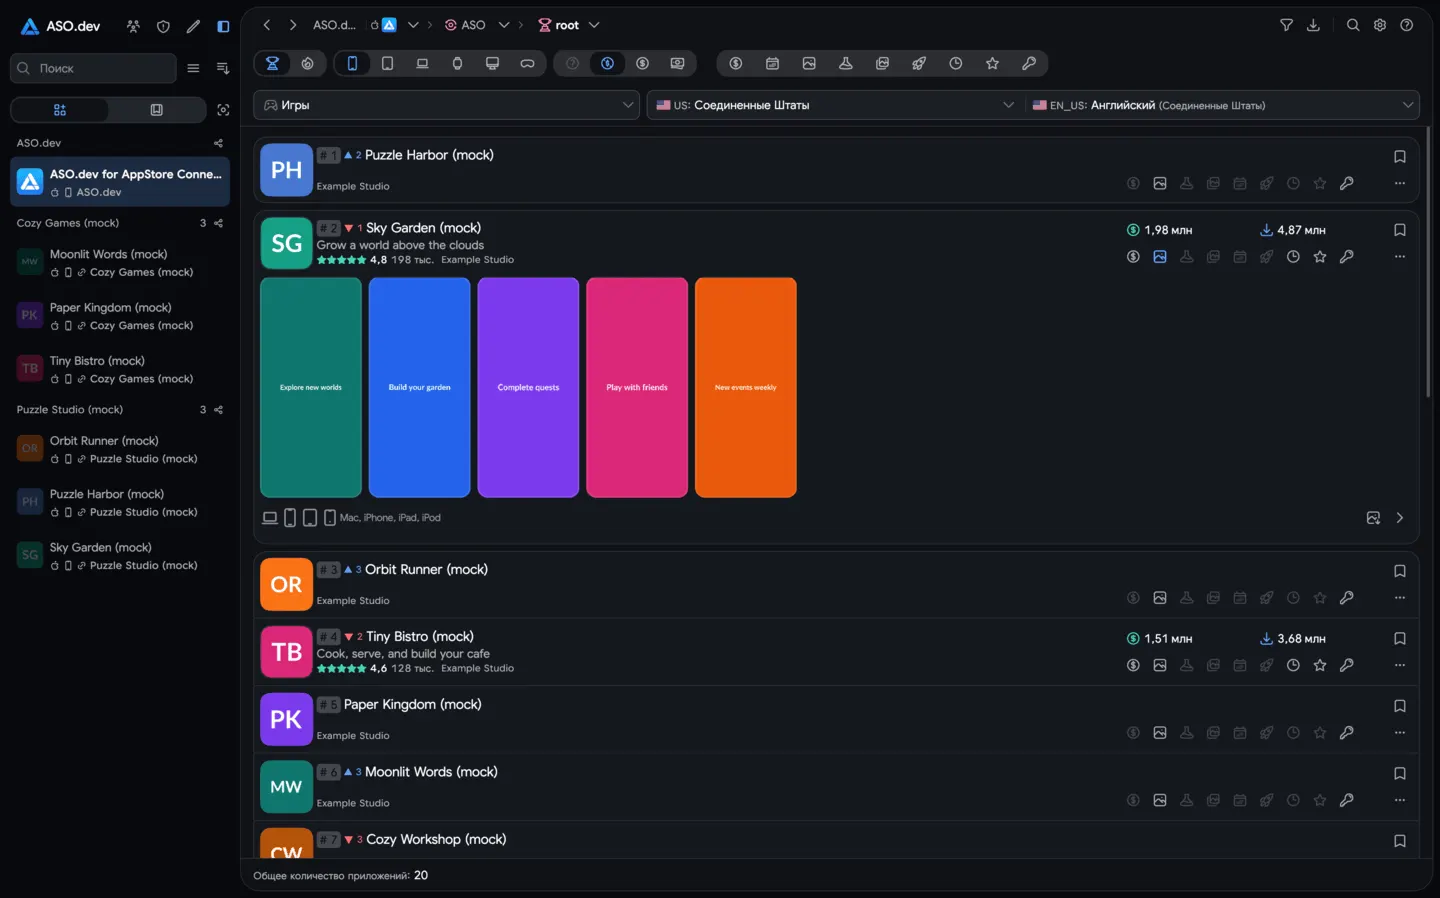Open the US: Соединенные Штаты country dropdown

[834, 105]
